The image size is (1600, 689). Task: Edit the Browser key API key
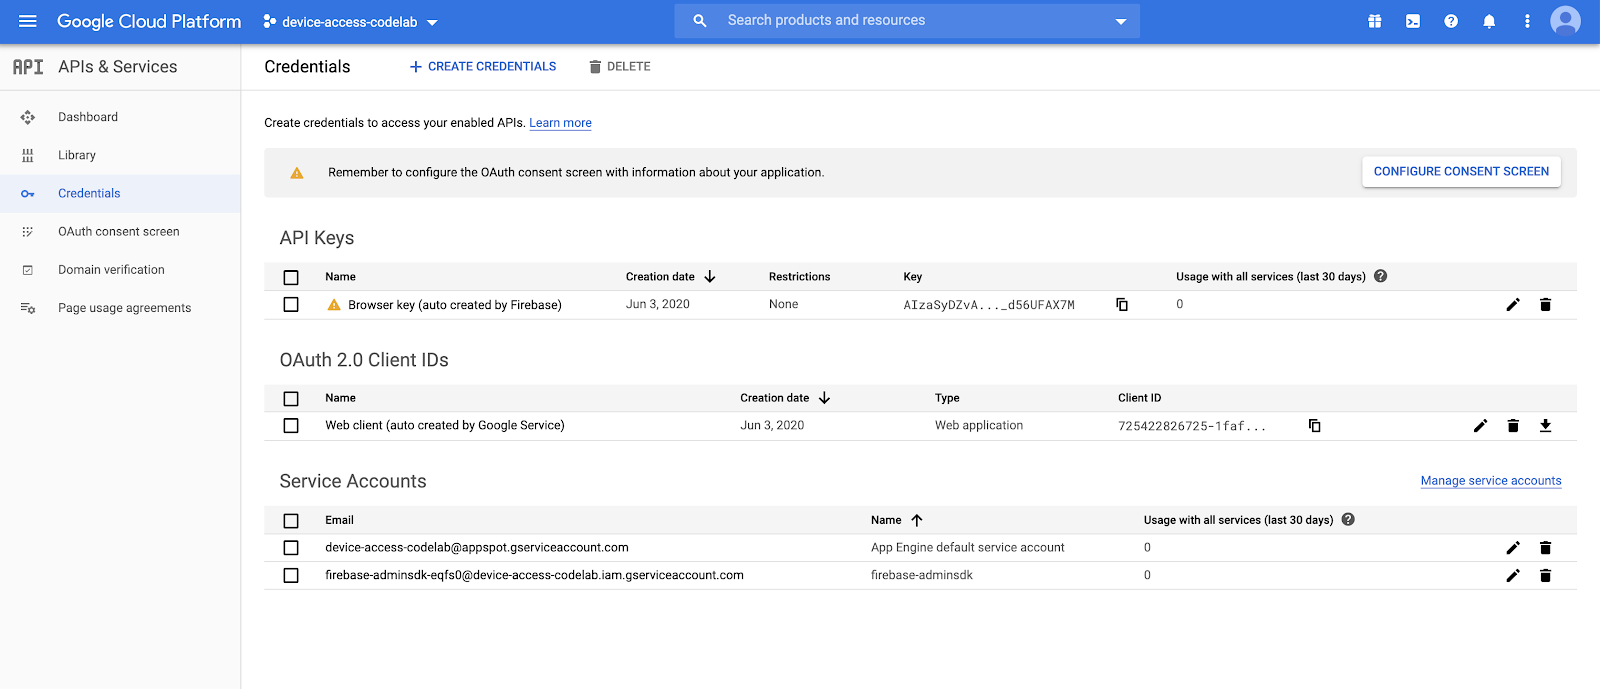coord(1513,305)
